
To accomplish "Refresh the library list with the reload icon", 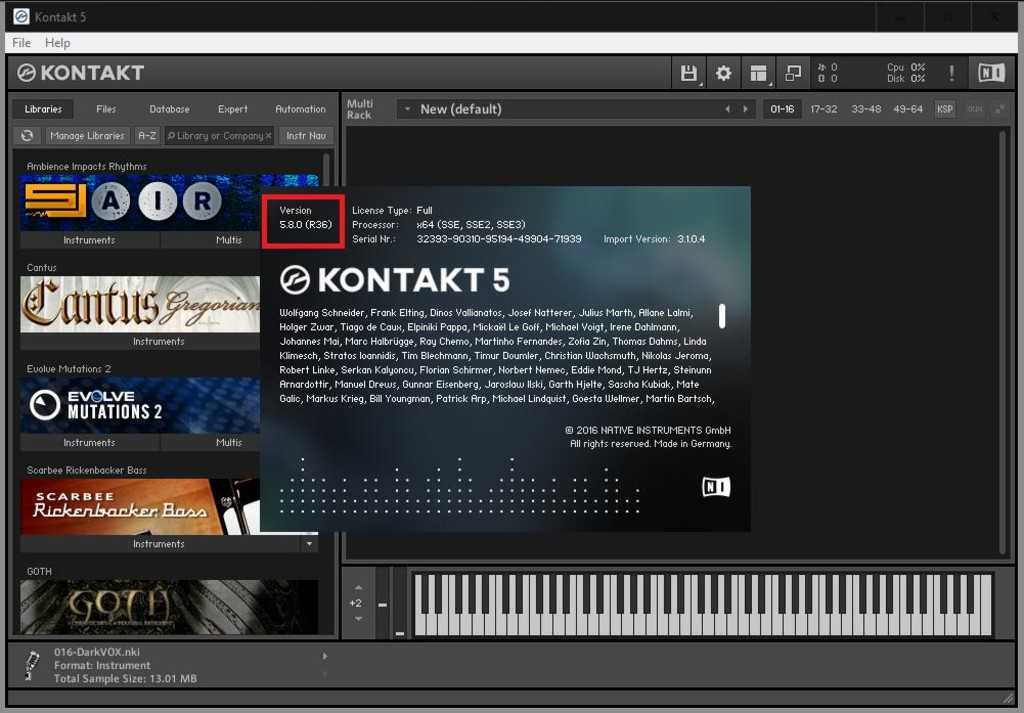I will 27,136.
